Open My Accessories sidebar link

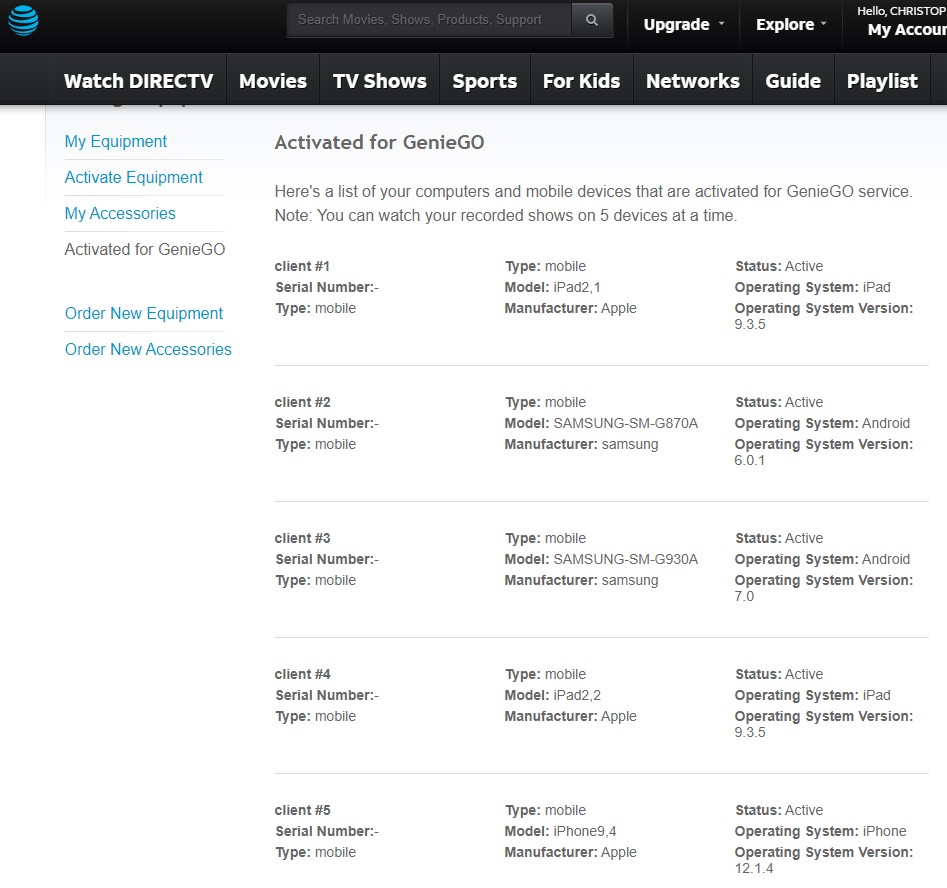pos(120,213)
